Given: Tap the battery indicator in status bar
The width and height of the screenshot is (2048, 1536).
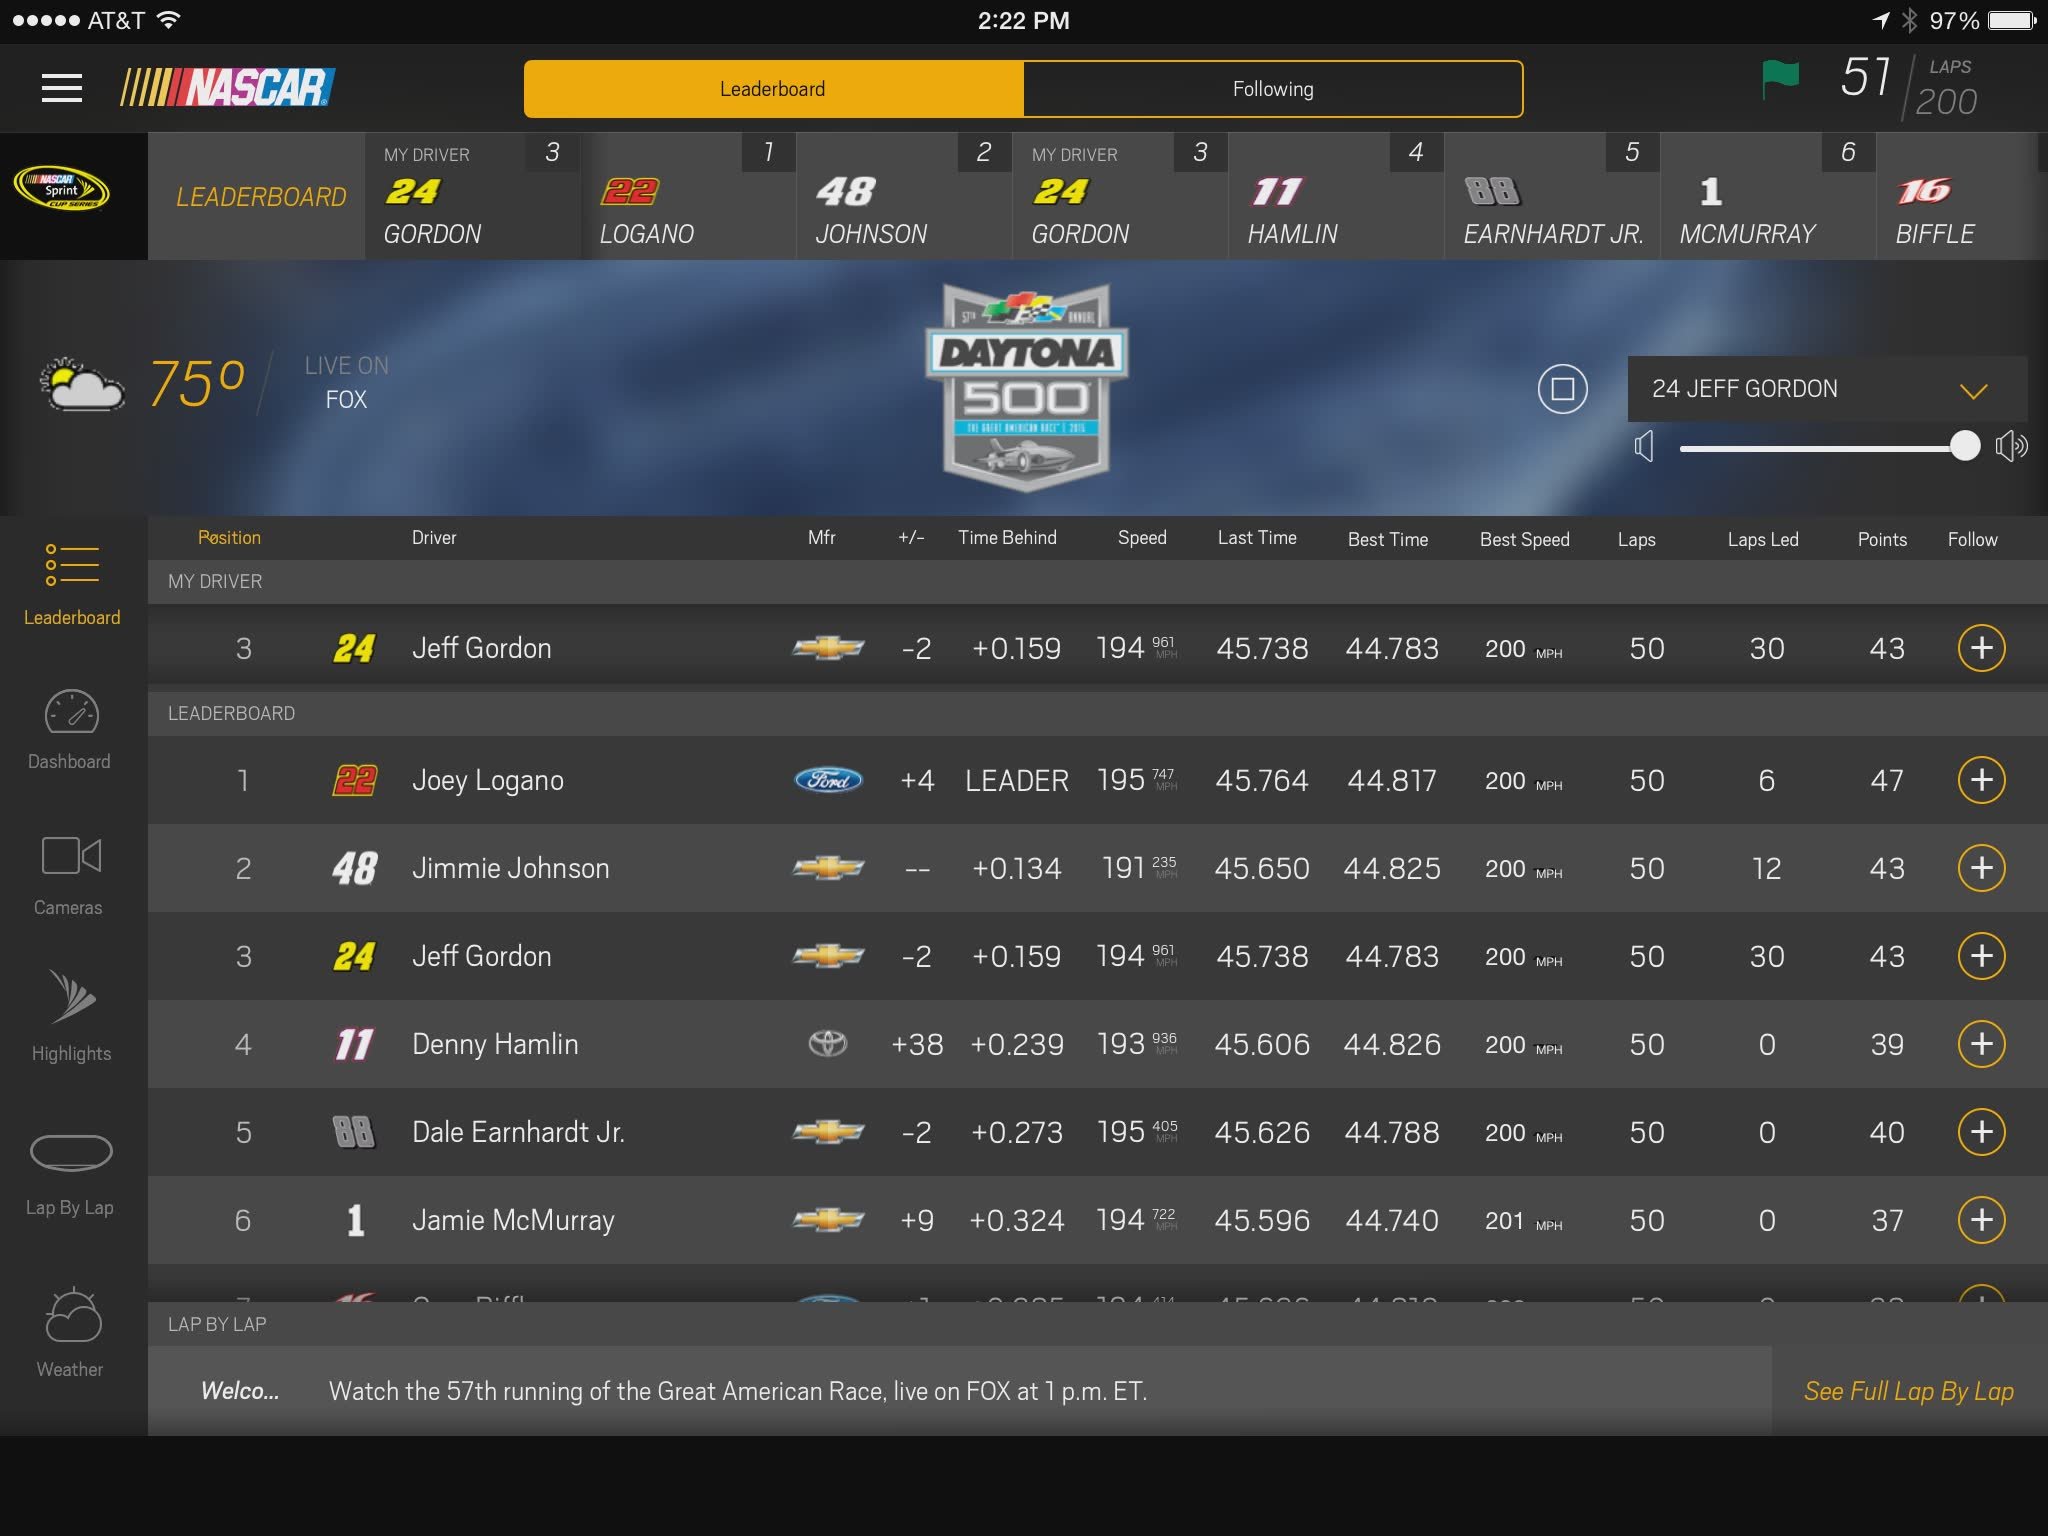Looking at the screenshot, I should (2011, 21).
